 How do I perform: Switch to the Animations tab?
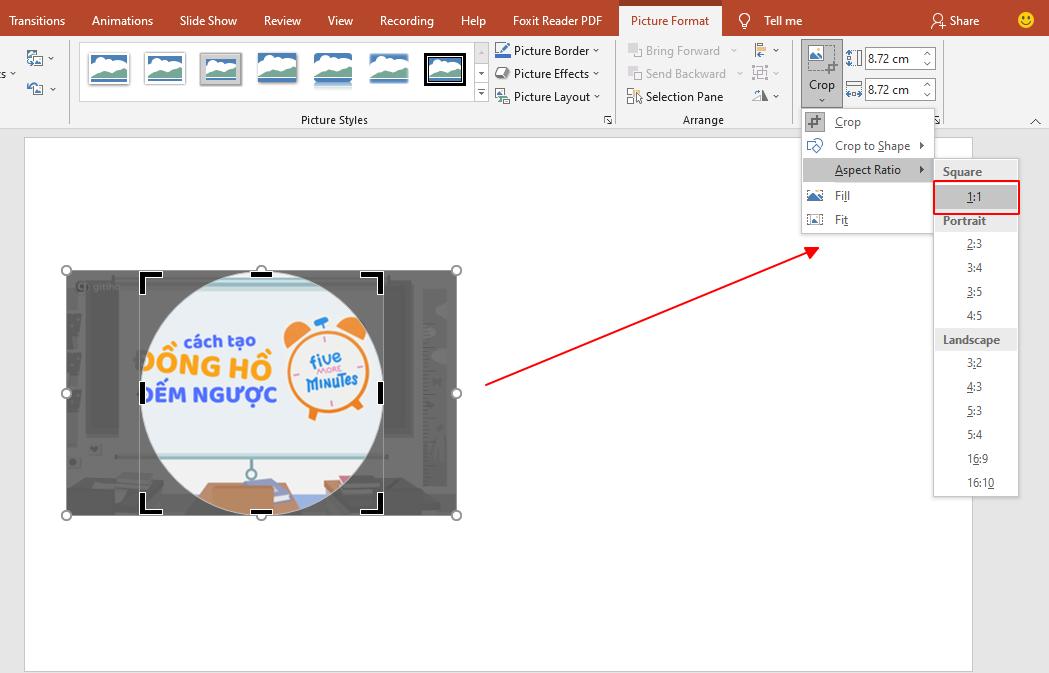pyautogui.click(x=122, y=20)
